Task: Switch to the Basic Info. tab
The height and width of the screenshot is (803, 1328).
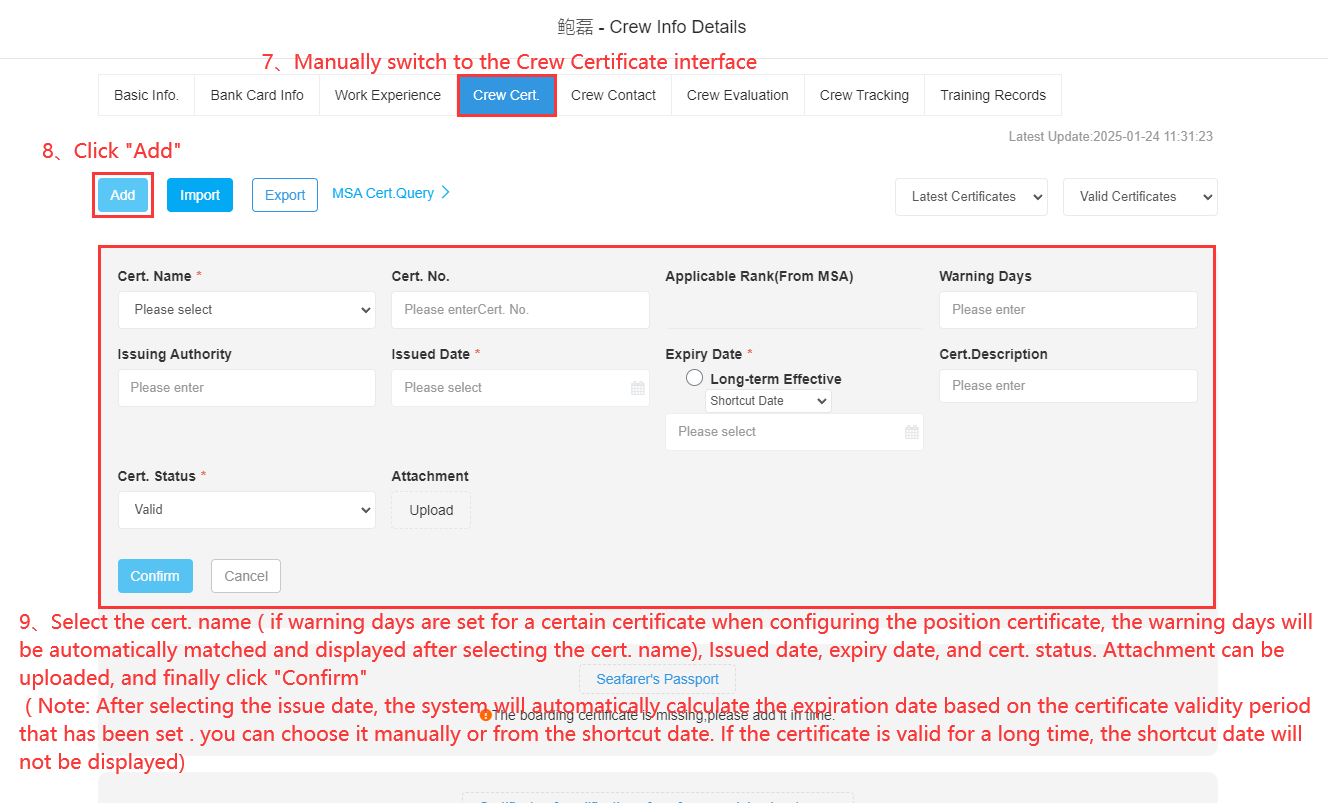Action: (146, 95)
